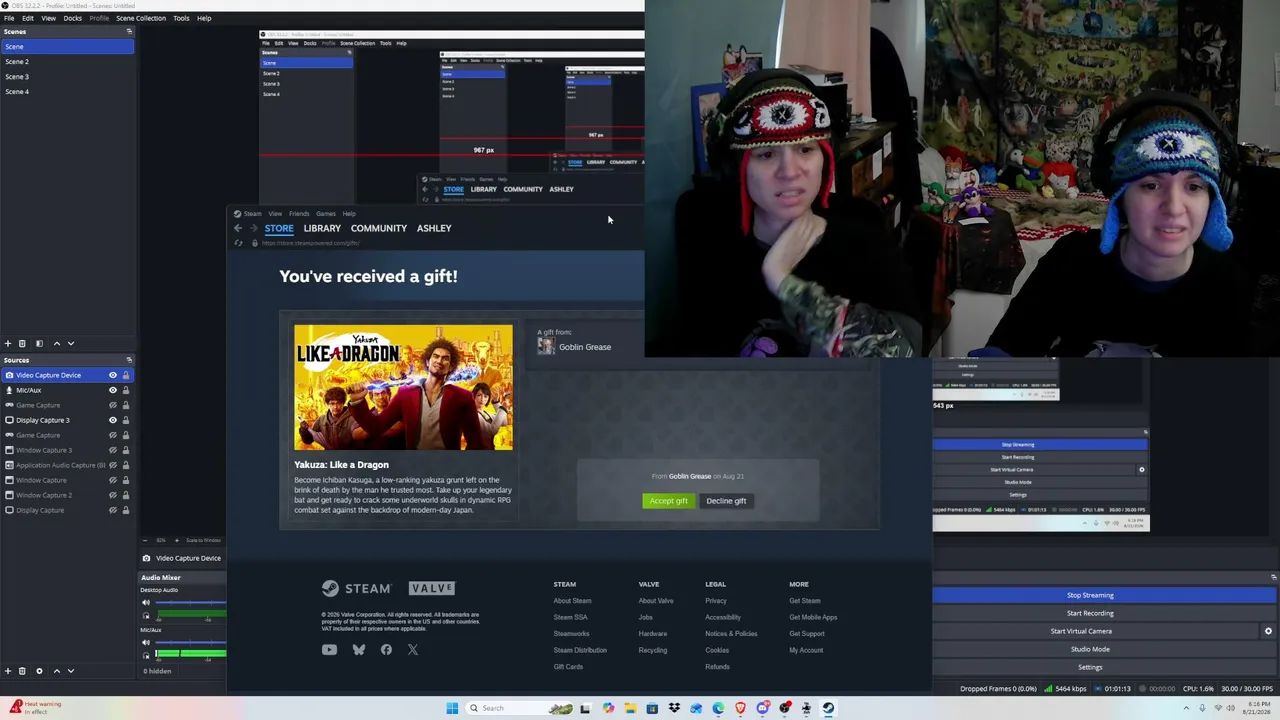The width and height of the screenshot is (1280, 720).
Task: Adjust Desktop Audio volume slider
Action: (190, 603)
